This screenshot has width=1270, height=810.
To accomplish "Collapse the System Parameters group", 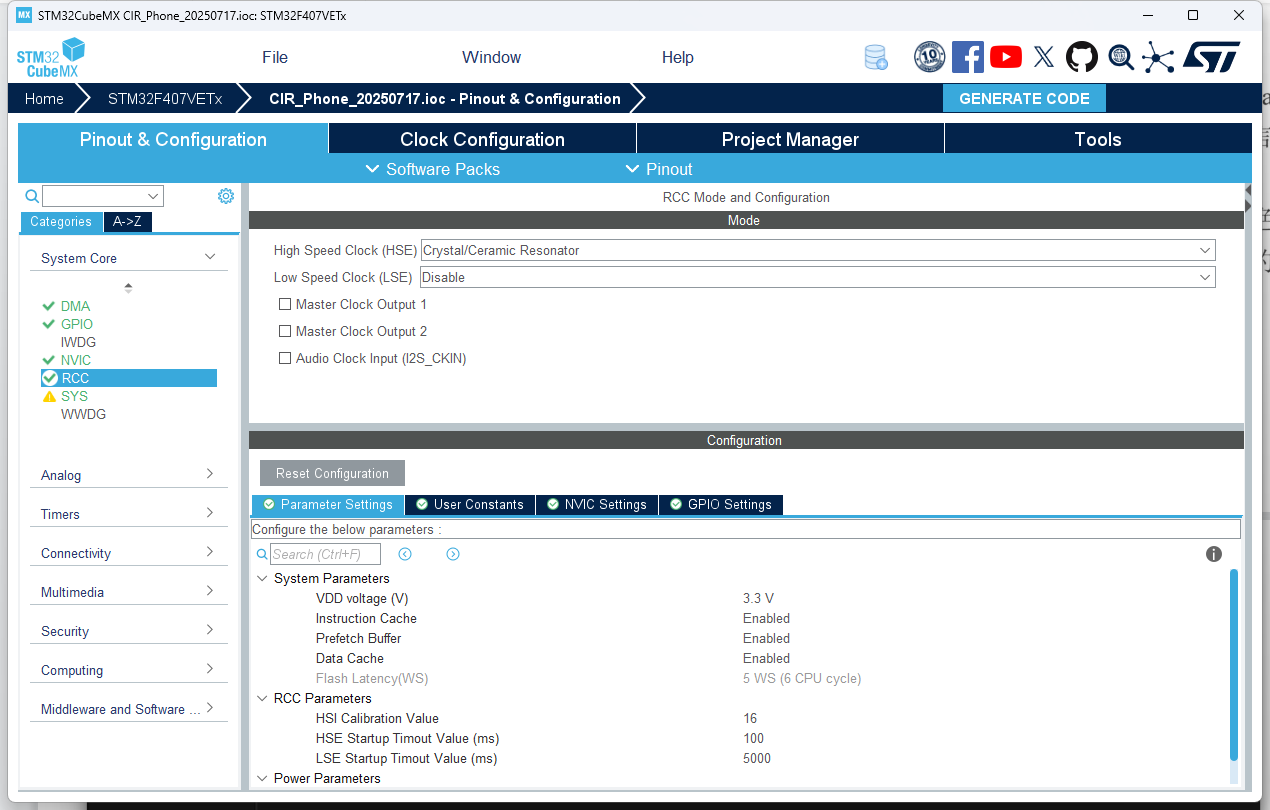I will coord(263,578).
